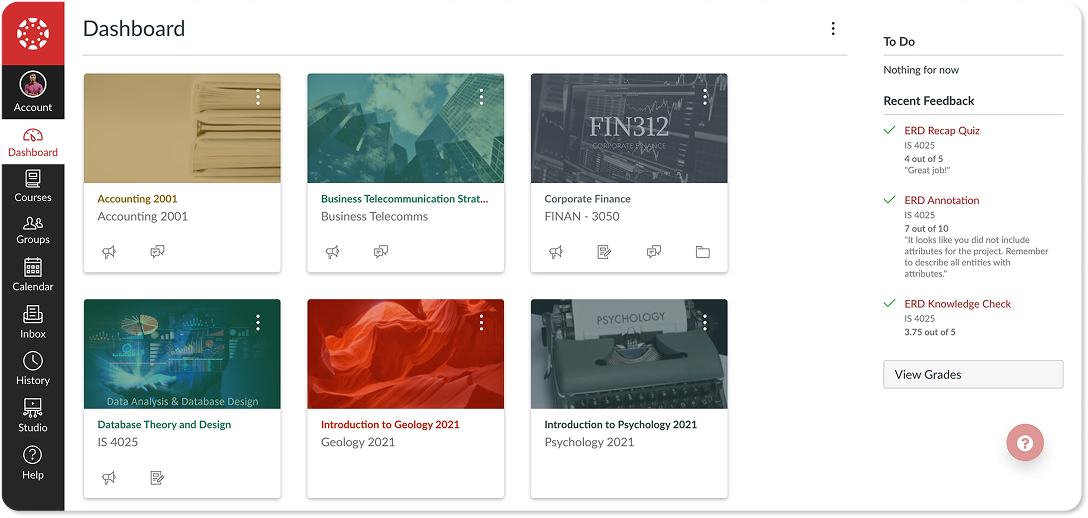Open Database Theory announcements icon
The height and width of the screenshot is (518, 1088).
point(109,478)
